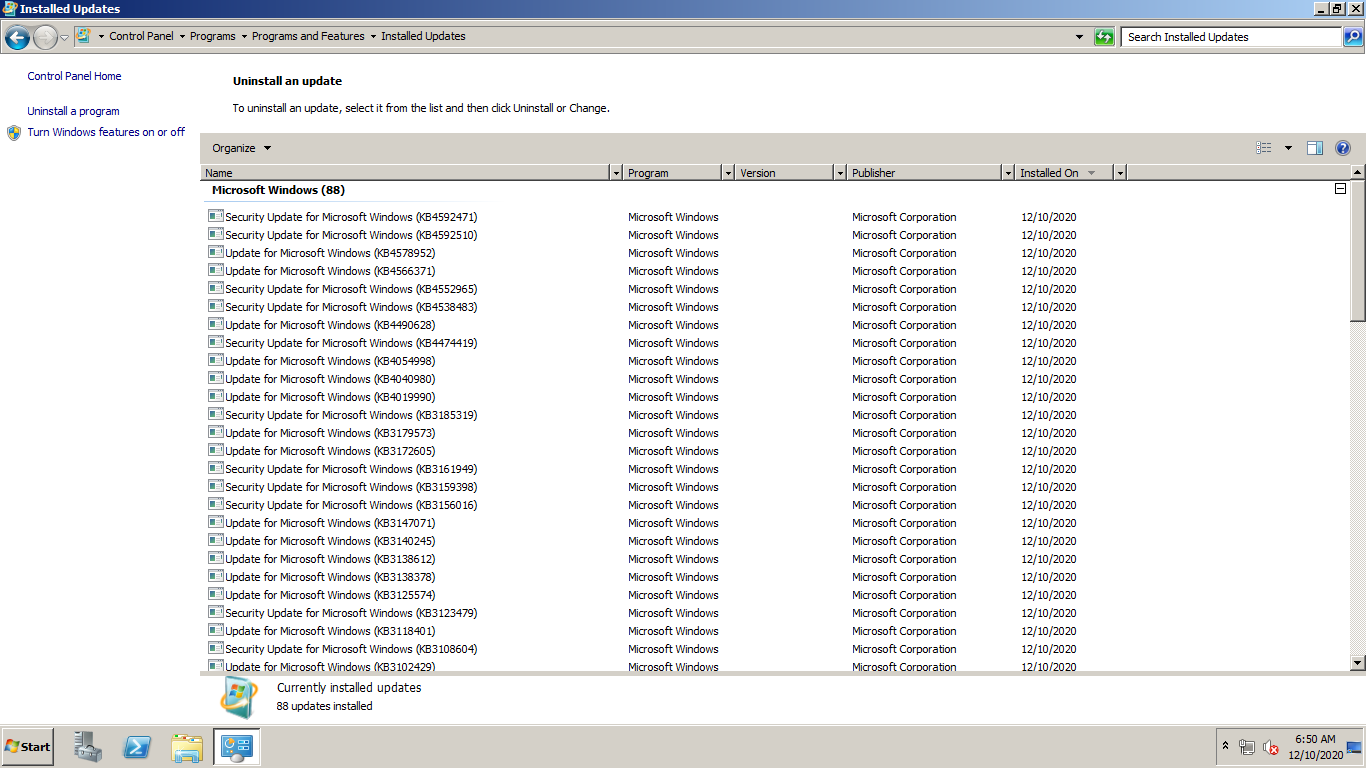Click the muted volume tray icon
Viewport: 1366px width, 768px height.
(1271, 747)
